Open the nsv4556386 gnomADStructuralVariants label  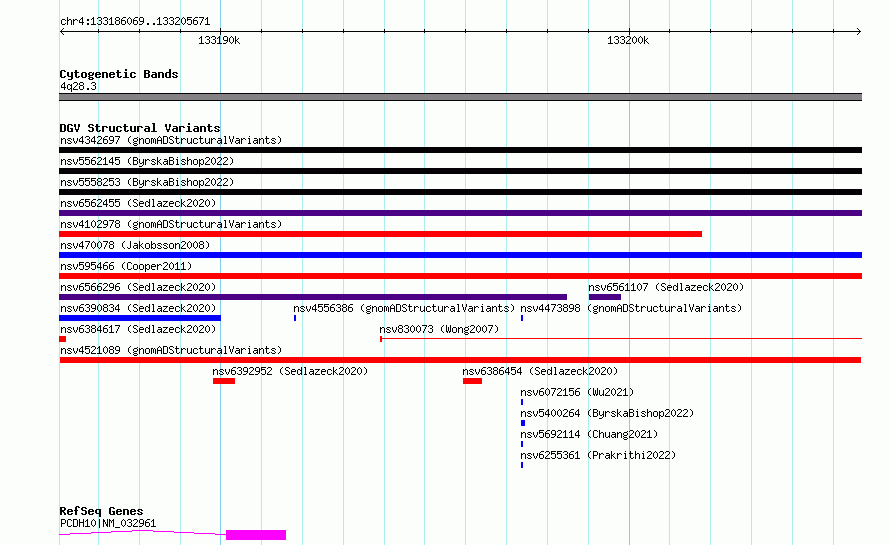pos(404,308)
